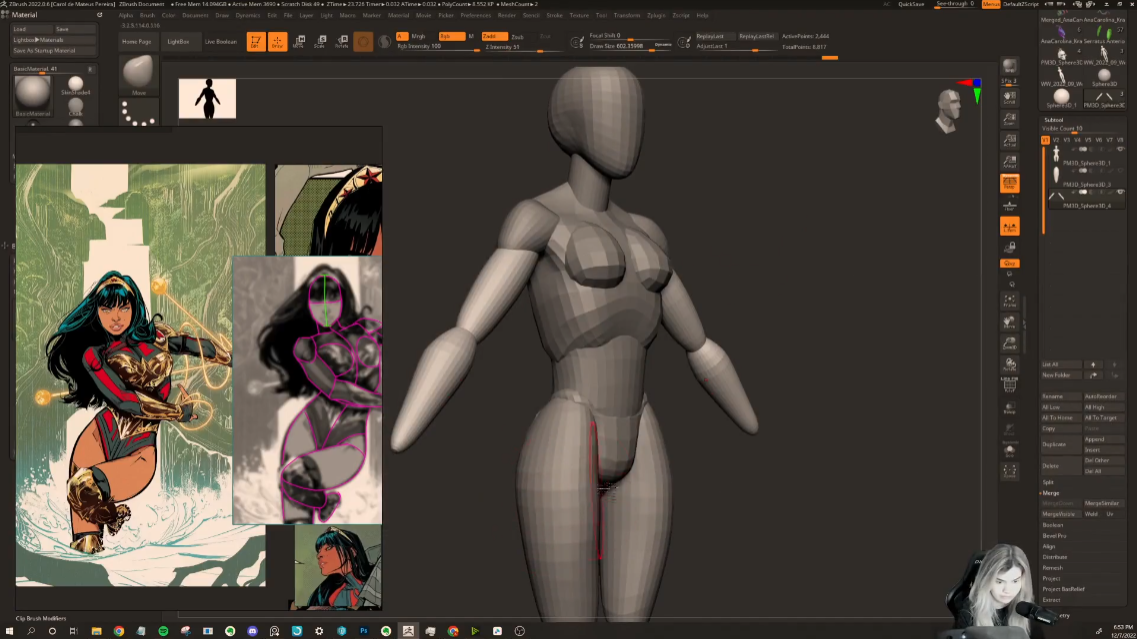Click Live Boolean button

point(221,41)
